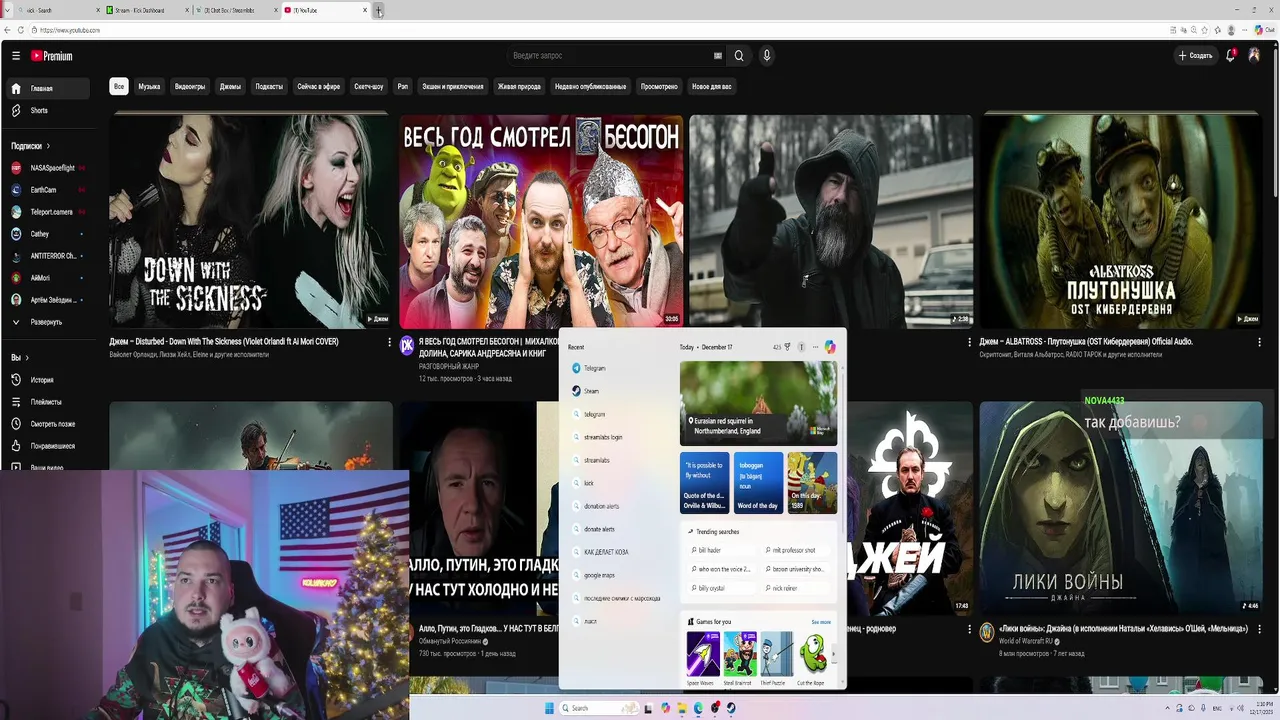Start voice search with the microphone icon
Viewport: 1280px width, 720px height.
pos(767,56)
